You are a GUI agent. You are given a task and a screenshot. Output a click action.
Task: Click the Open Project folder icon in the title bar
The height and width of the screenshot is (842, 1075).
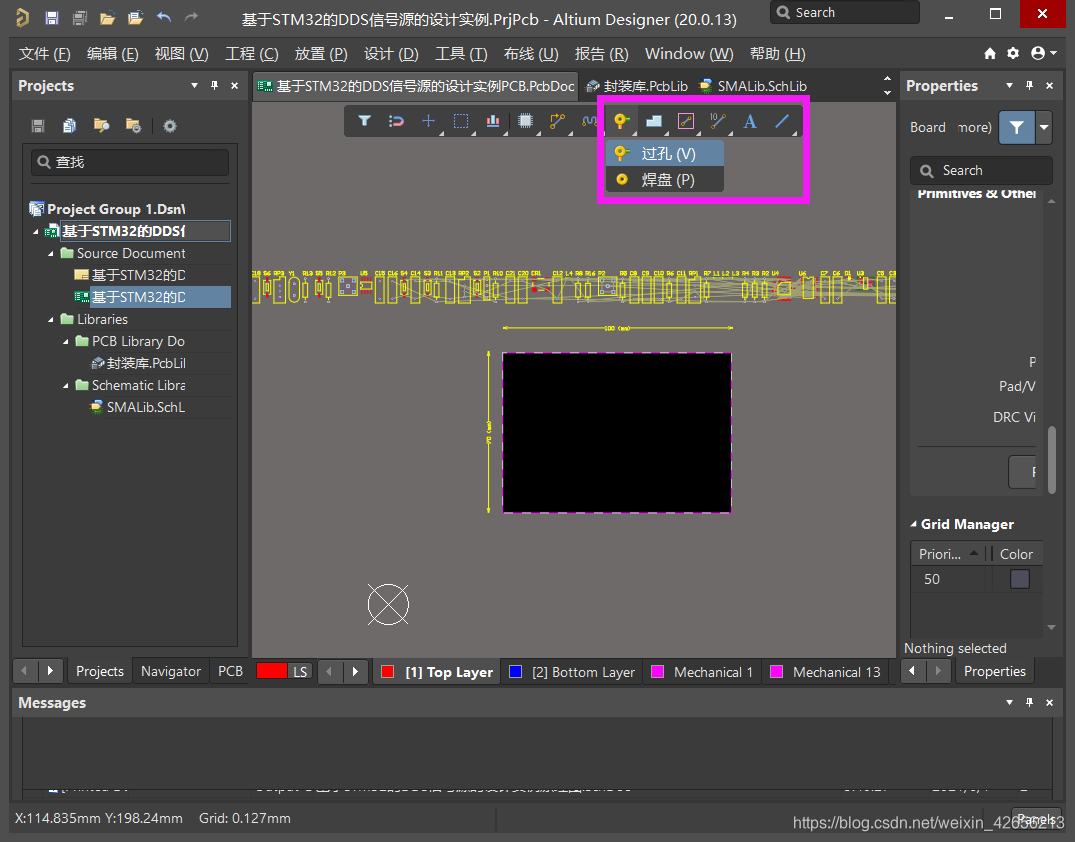(135, 18)
